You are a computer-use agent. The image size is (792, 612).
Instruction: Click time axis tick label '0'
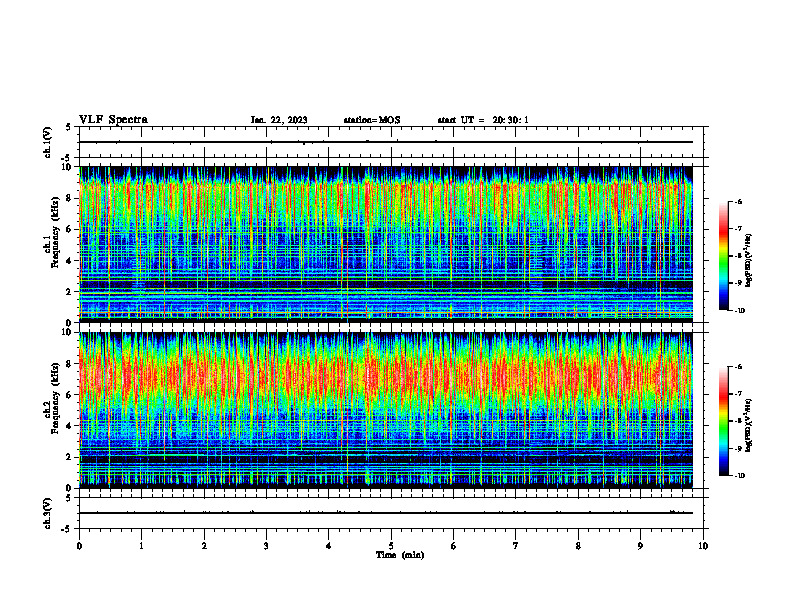(x=79, y=546)
